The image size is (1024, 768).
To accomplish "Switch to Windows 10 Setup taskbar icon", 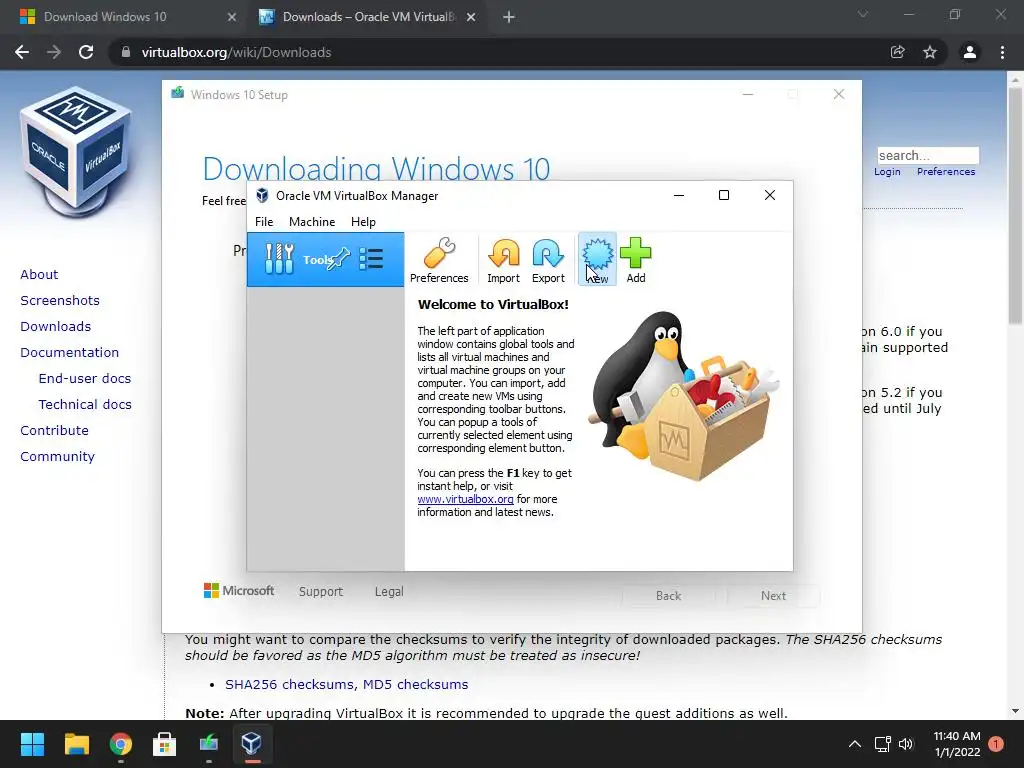I will click(209, 744).
